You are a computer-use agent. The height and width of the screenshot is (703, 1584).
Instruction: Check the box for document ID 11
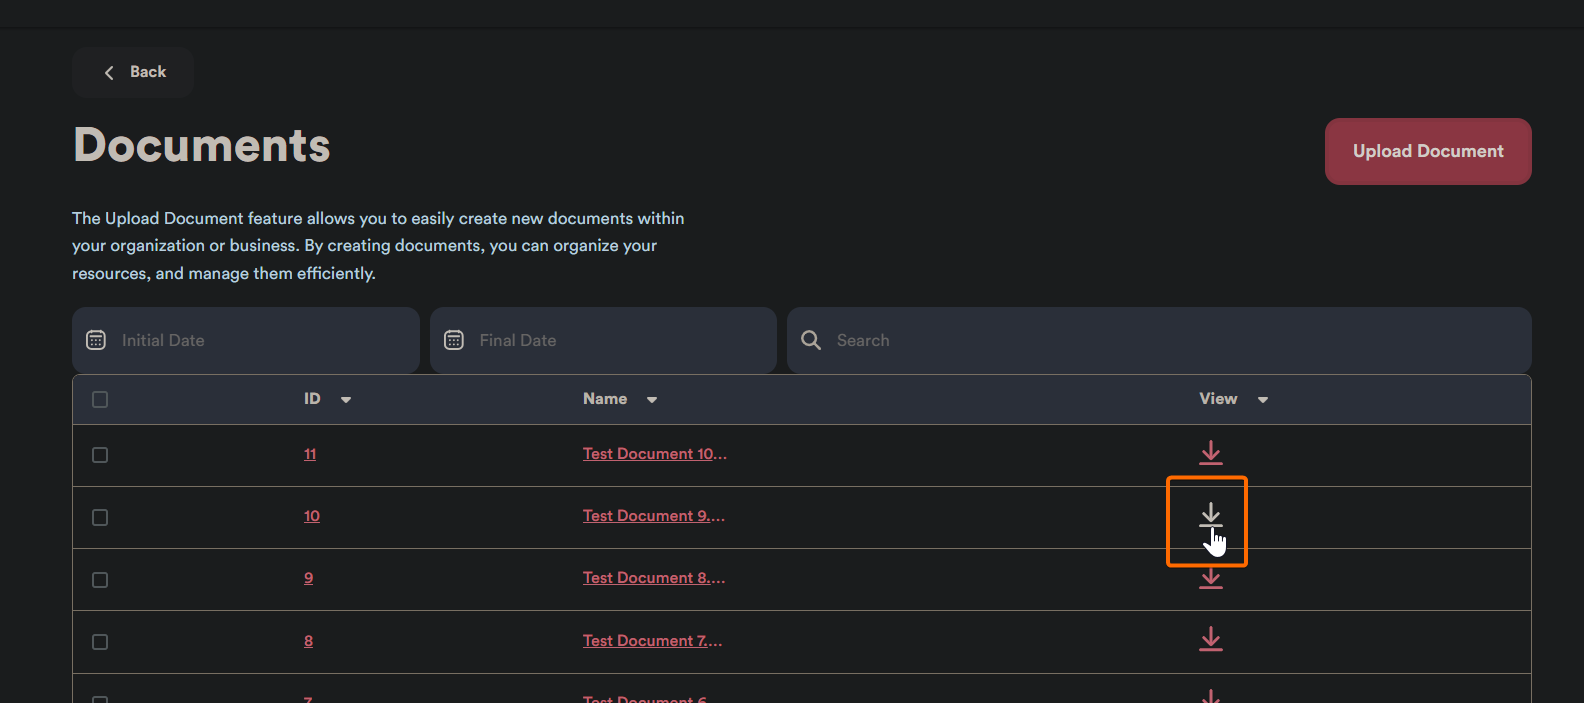coord(100,455)
